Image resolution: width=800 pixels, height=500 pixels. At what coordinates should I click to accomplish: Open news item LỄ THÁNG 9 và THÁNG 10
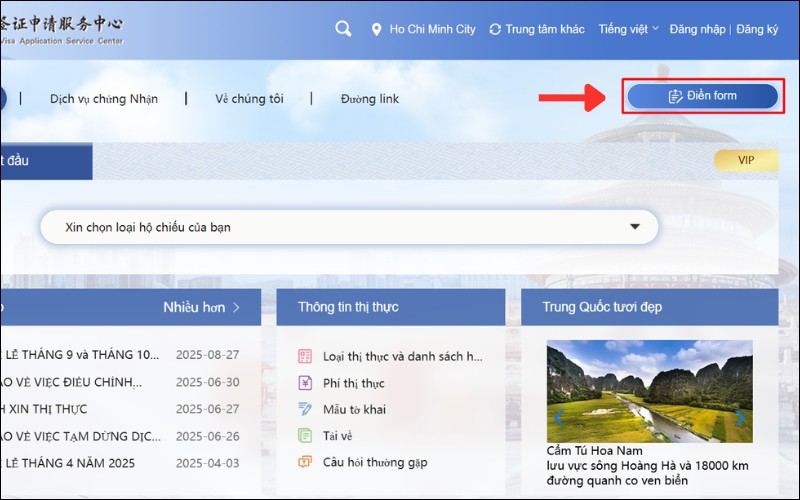point(80,355)
